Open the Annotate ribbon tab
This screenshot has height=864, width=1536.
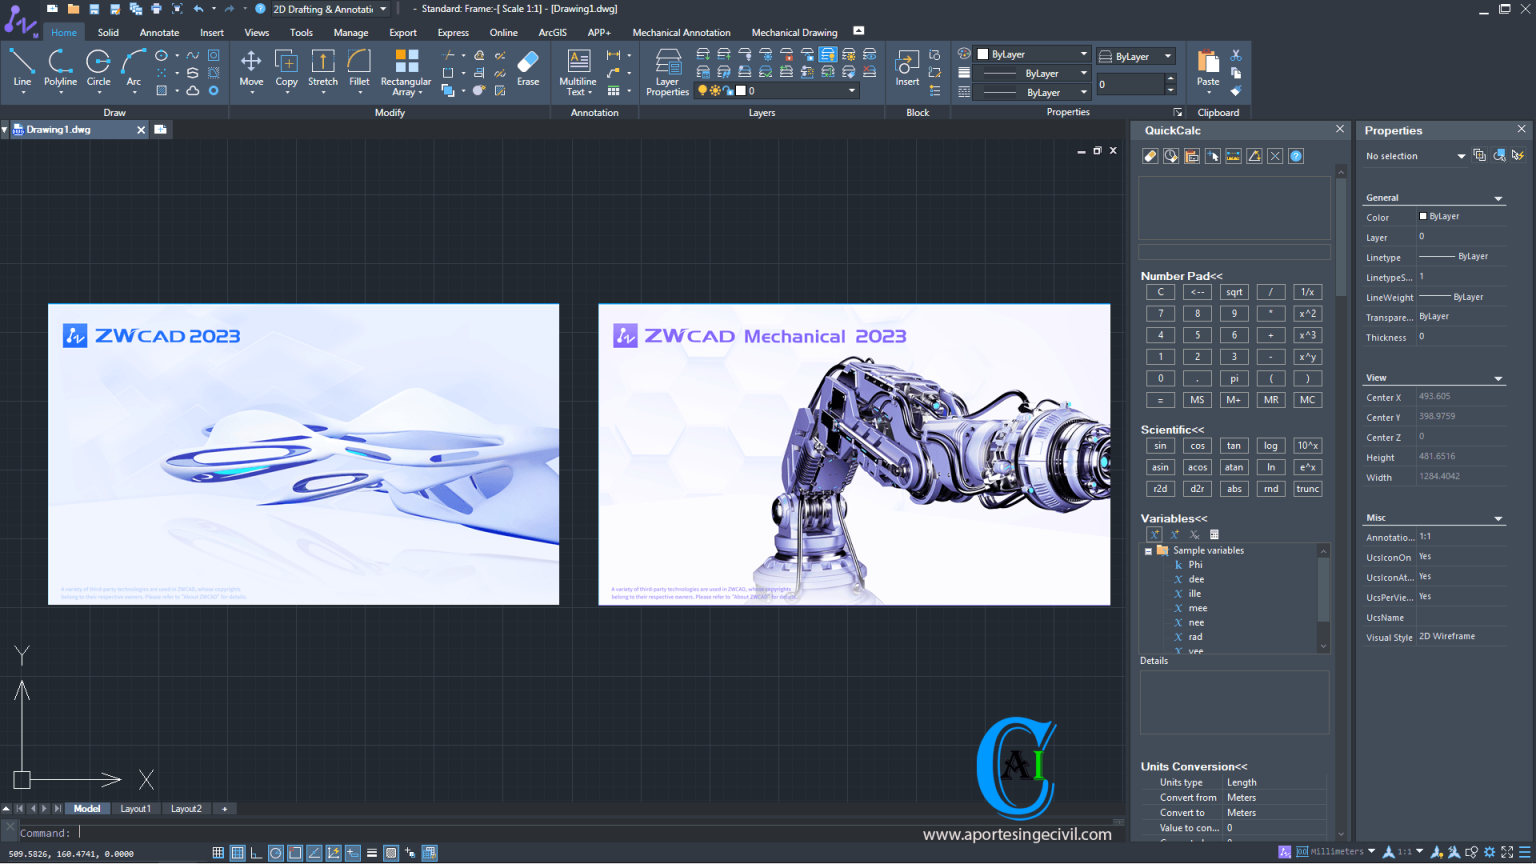tap(159, 32)
